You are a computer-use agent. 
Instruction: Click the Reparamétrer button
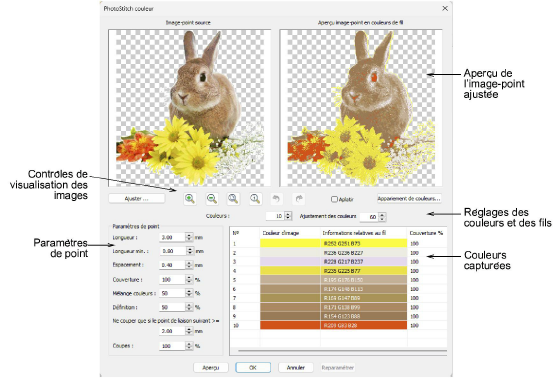pyautogui.click(x=337, y=368)
